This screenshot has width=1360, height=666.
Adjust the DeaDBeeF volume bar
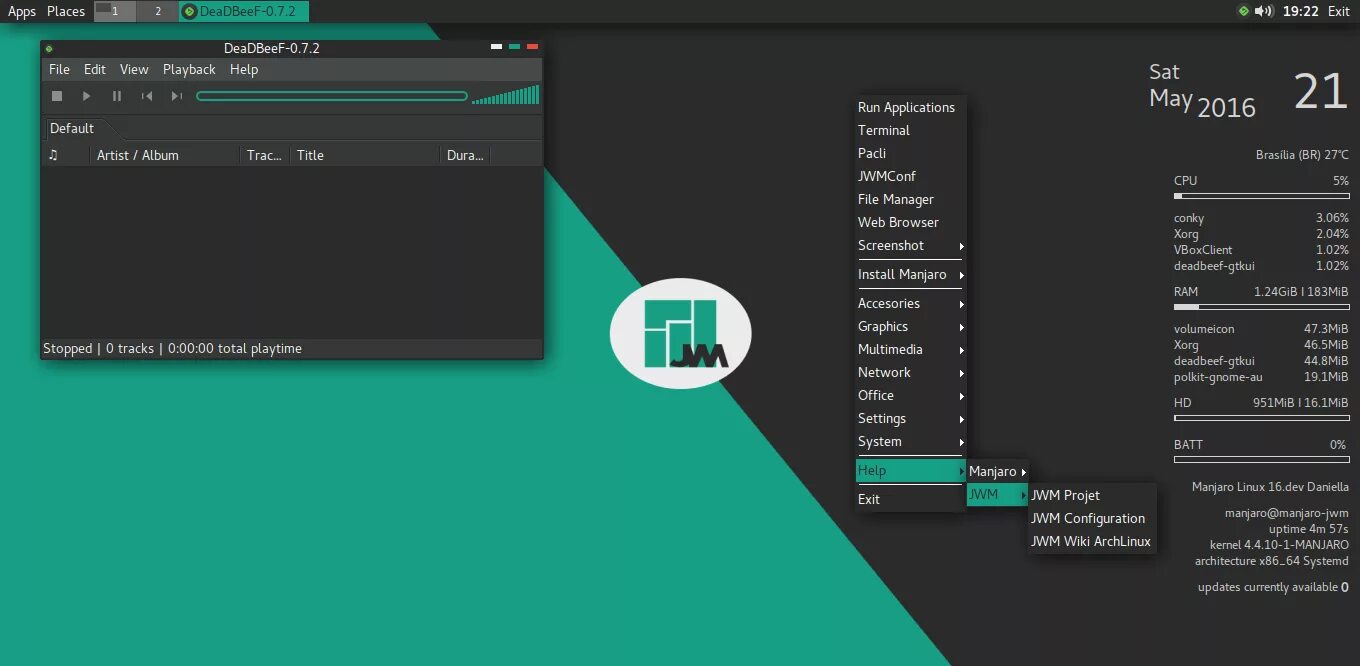(x=505, y=95)
